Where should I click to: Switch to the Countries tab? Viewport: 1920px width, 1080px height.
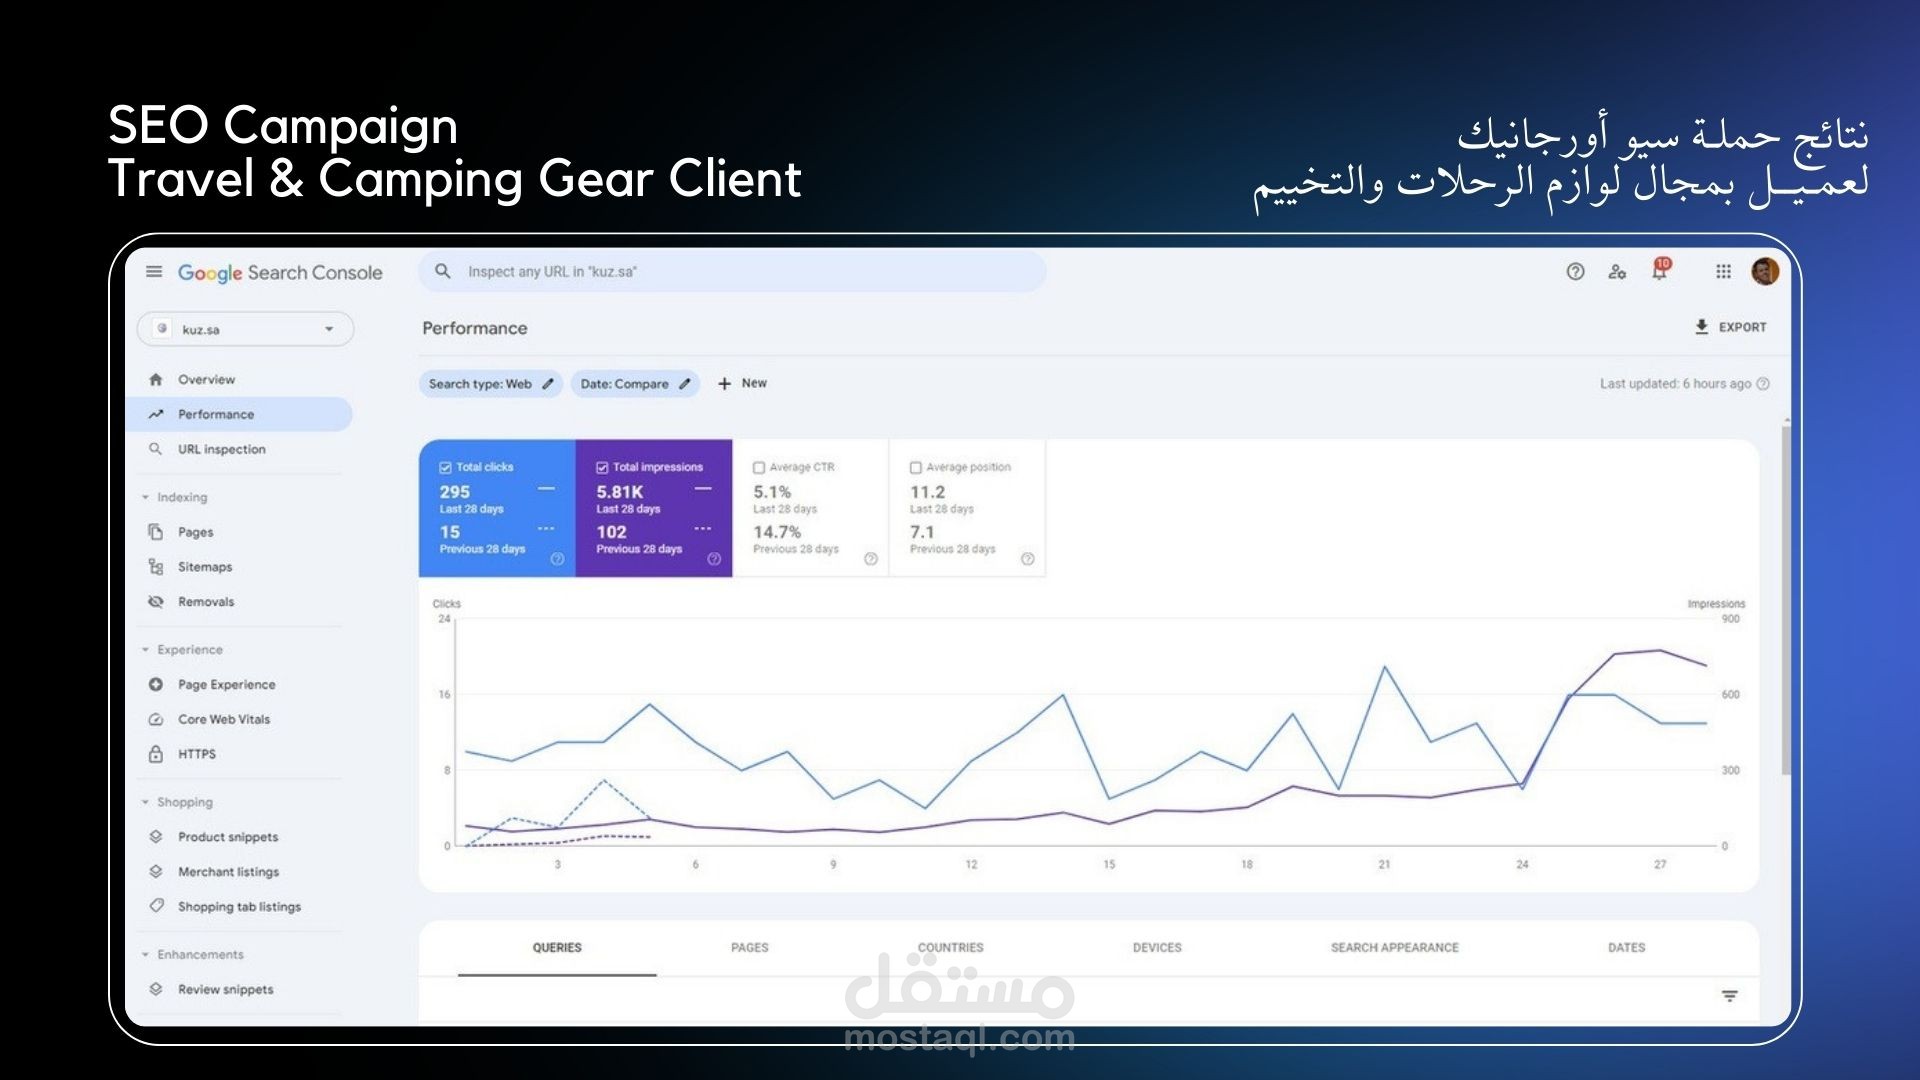[x=950, y=947]
